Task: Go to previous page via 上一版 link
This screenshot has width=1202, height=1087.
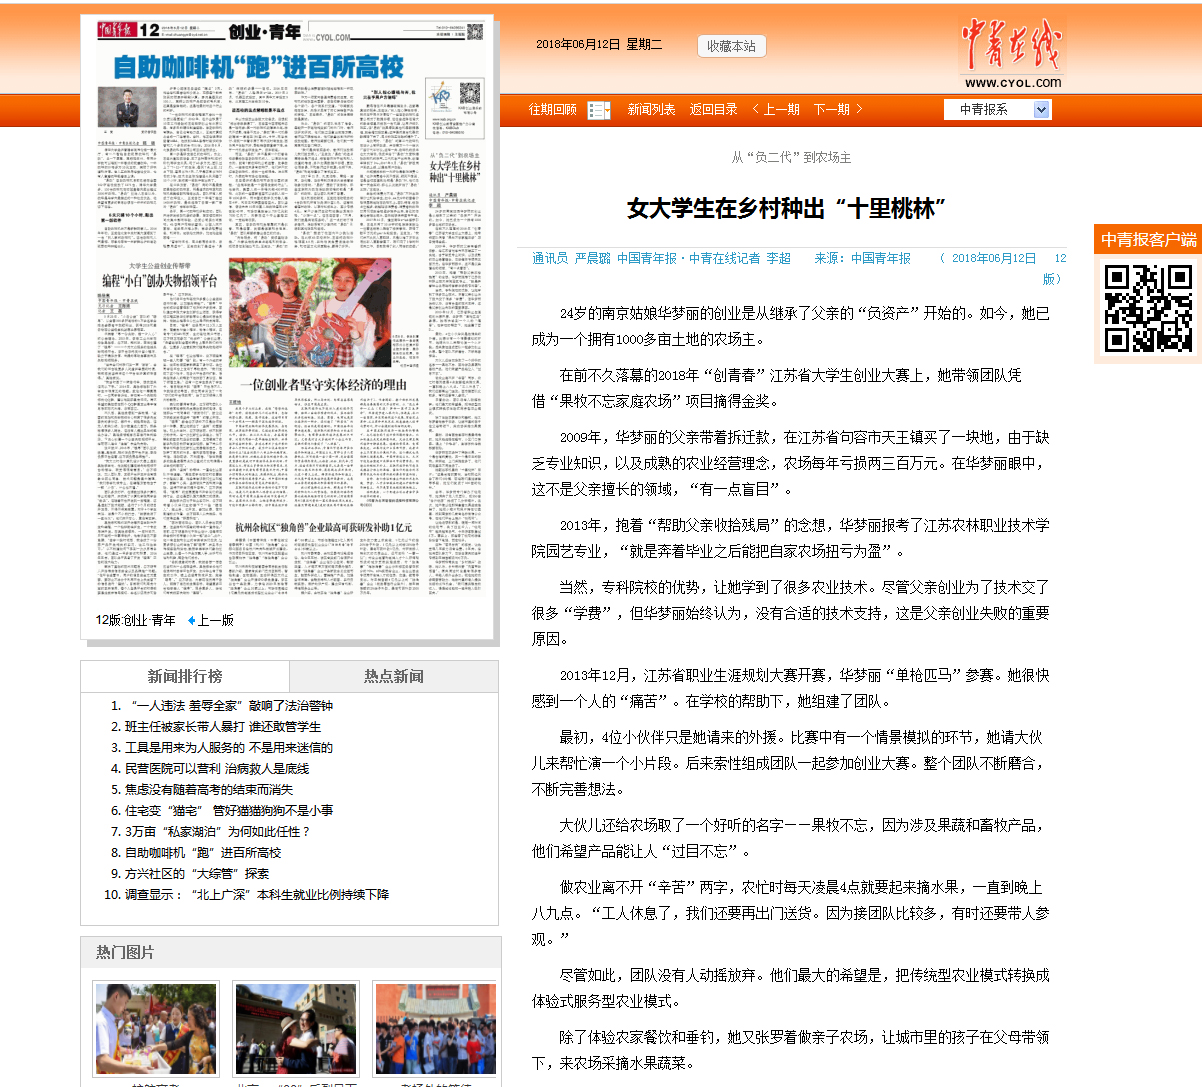Action: pyautogui.click(x=216, y=621)
